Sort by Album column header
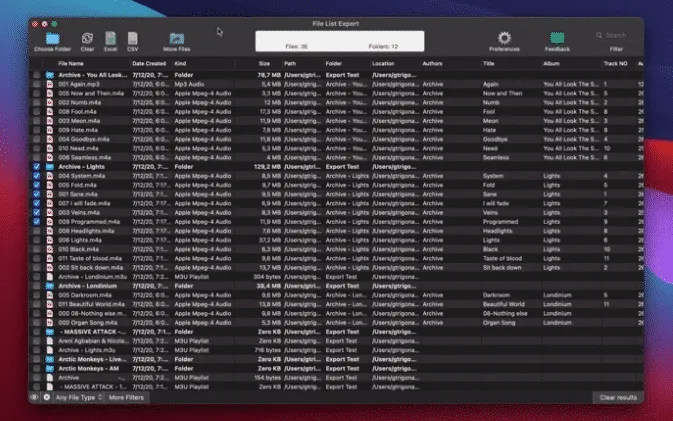The width and height of the screenshot is (673, 421). click(x=552, y=64)
